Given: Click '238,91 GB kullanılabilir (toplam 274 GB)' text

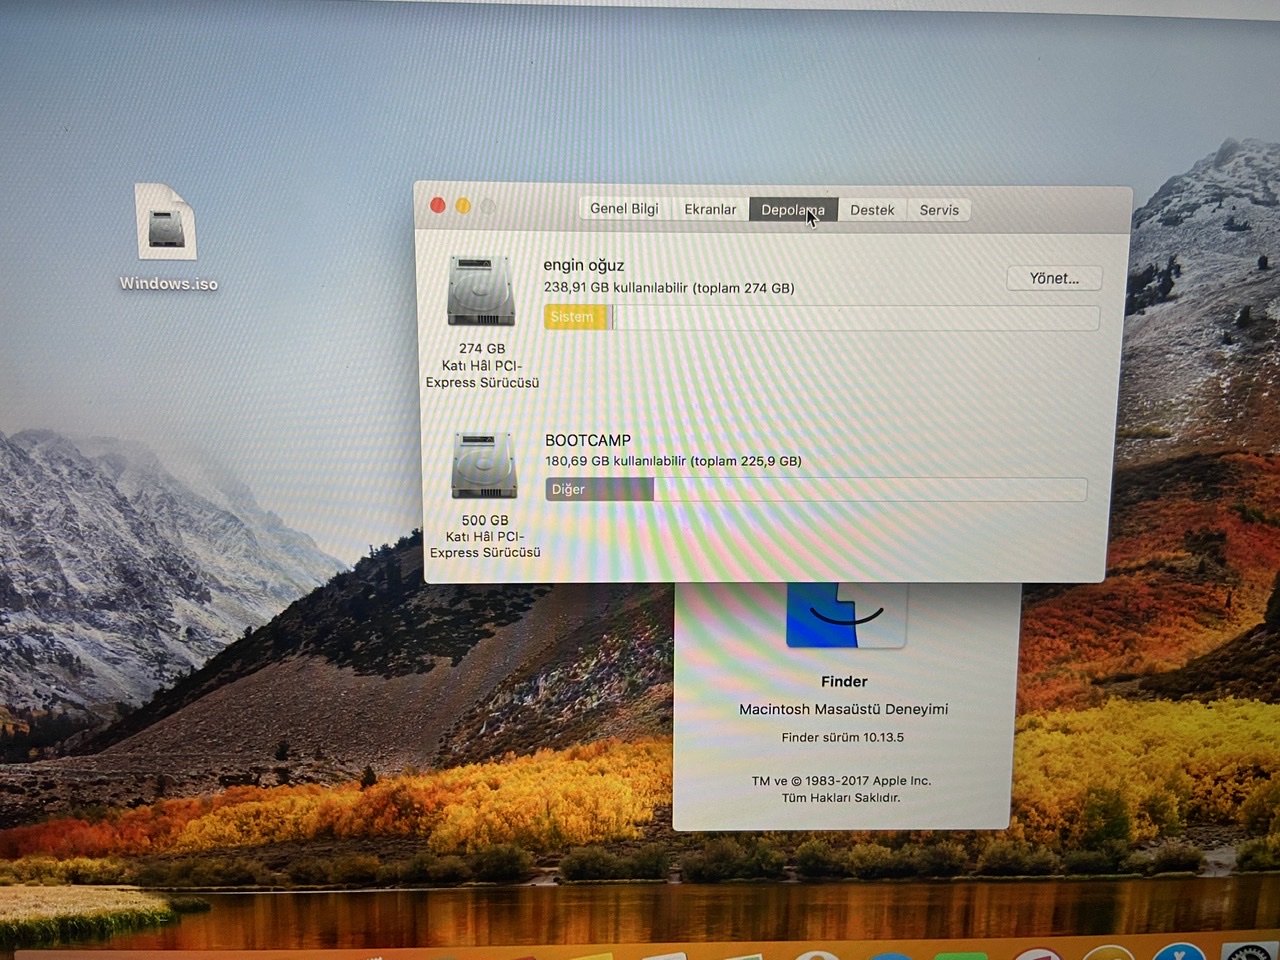Looking at the screenshot, I should [x=669, y=288].
